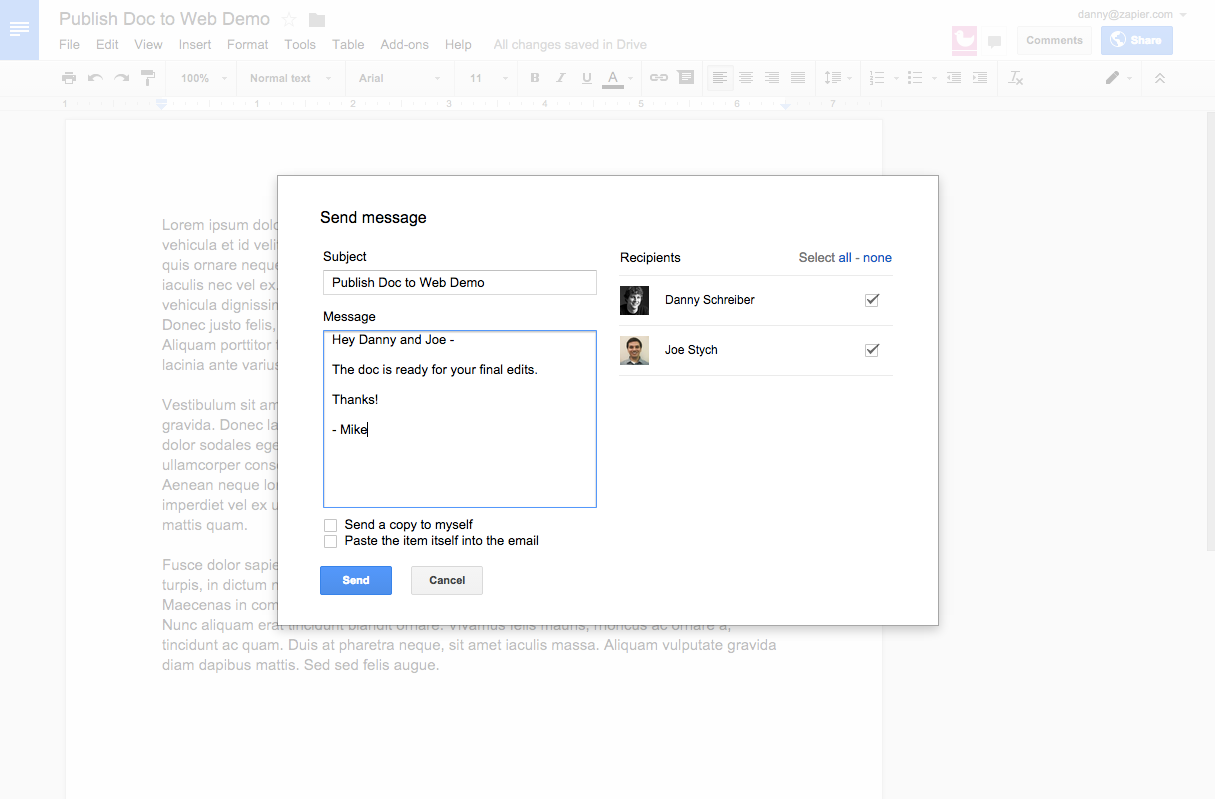1215x799 pixels.
Task: Click the Subject input field
Action: click(460, 282)
